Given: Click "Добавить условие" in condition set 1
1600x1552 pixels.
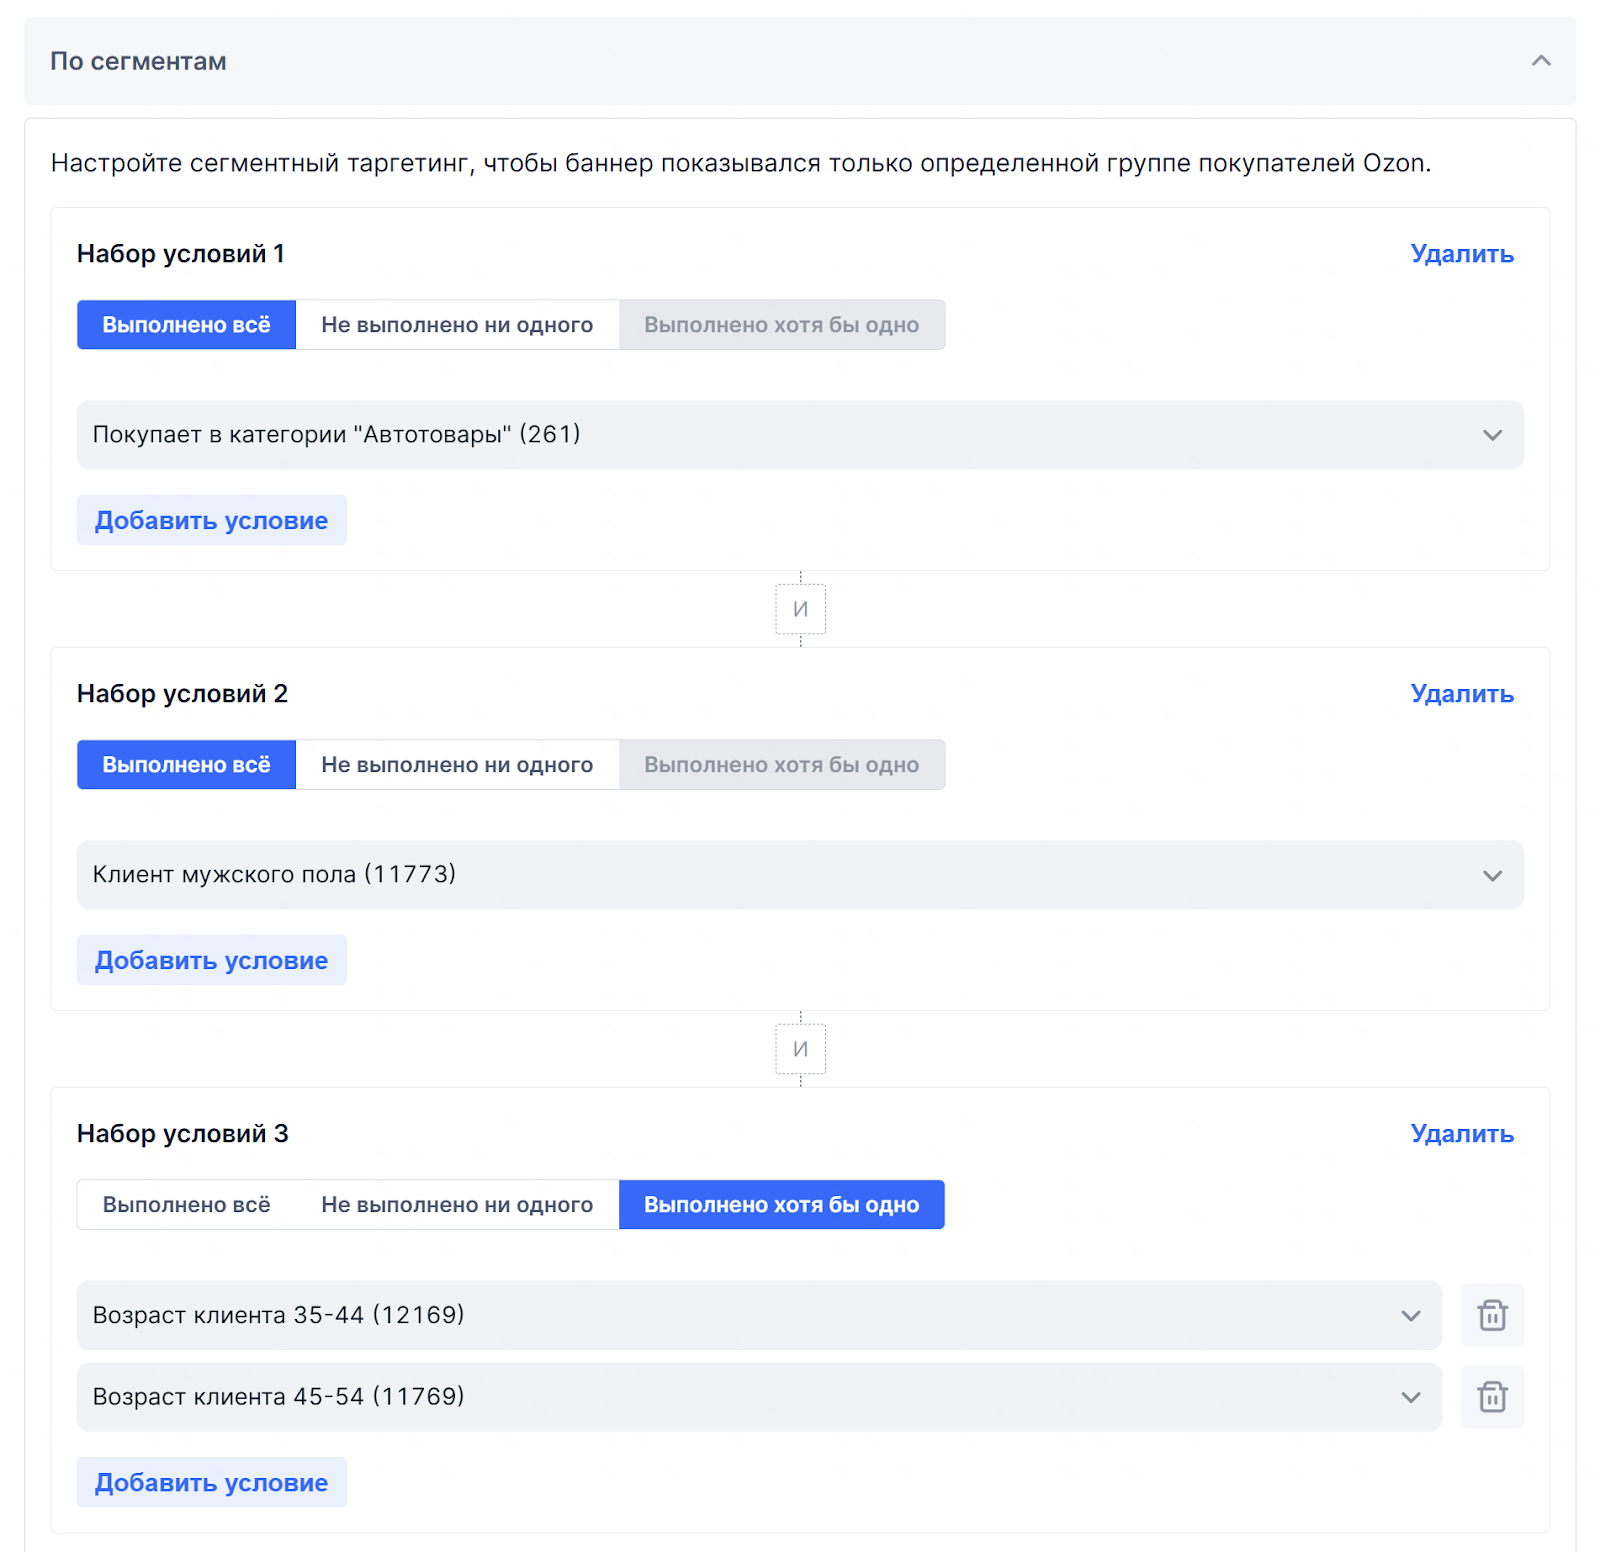Looking at the screenshot, I should click(211, 521).
